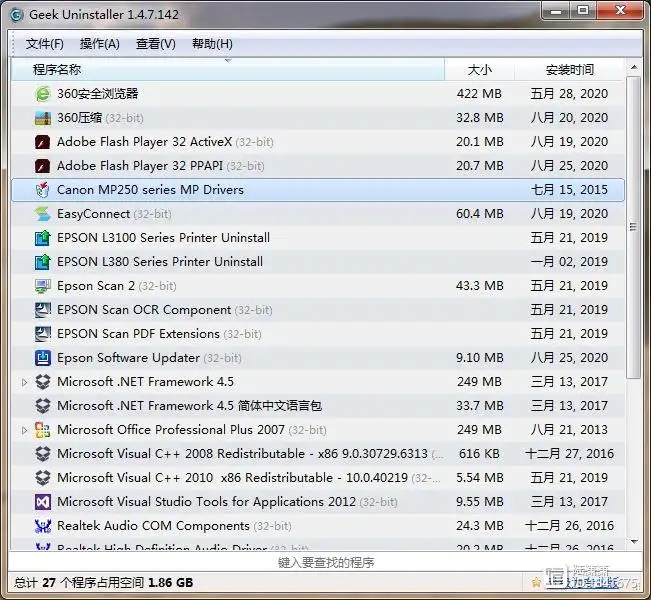Select the 360安全浏览器 program name

[x=98, y=94]
